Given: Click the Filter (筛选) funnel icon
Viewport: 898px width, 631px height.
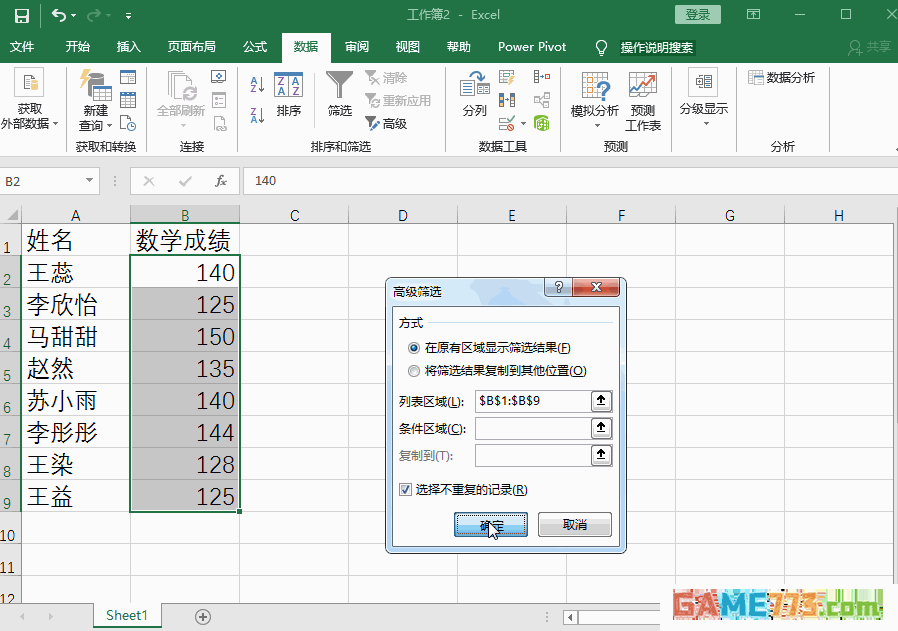Looking at the screenshot, I should click(x=340, y=86).
